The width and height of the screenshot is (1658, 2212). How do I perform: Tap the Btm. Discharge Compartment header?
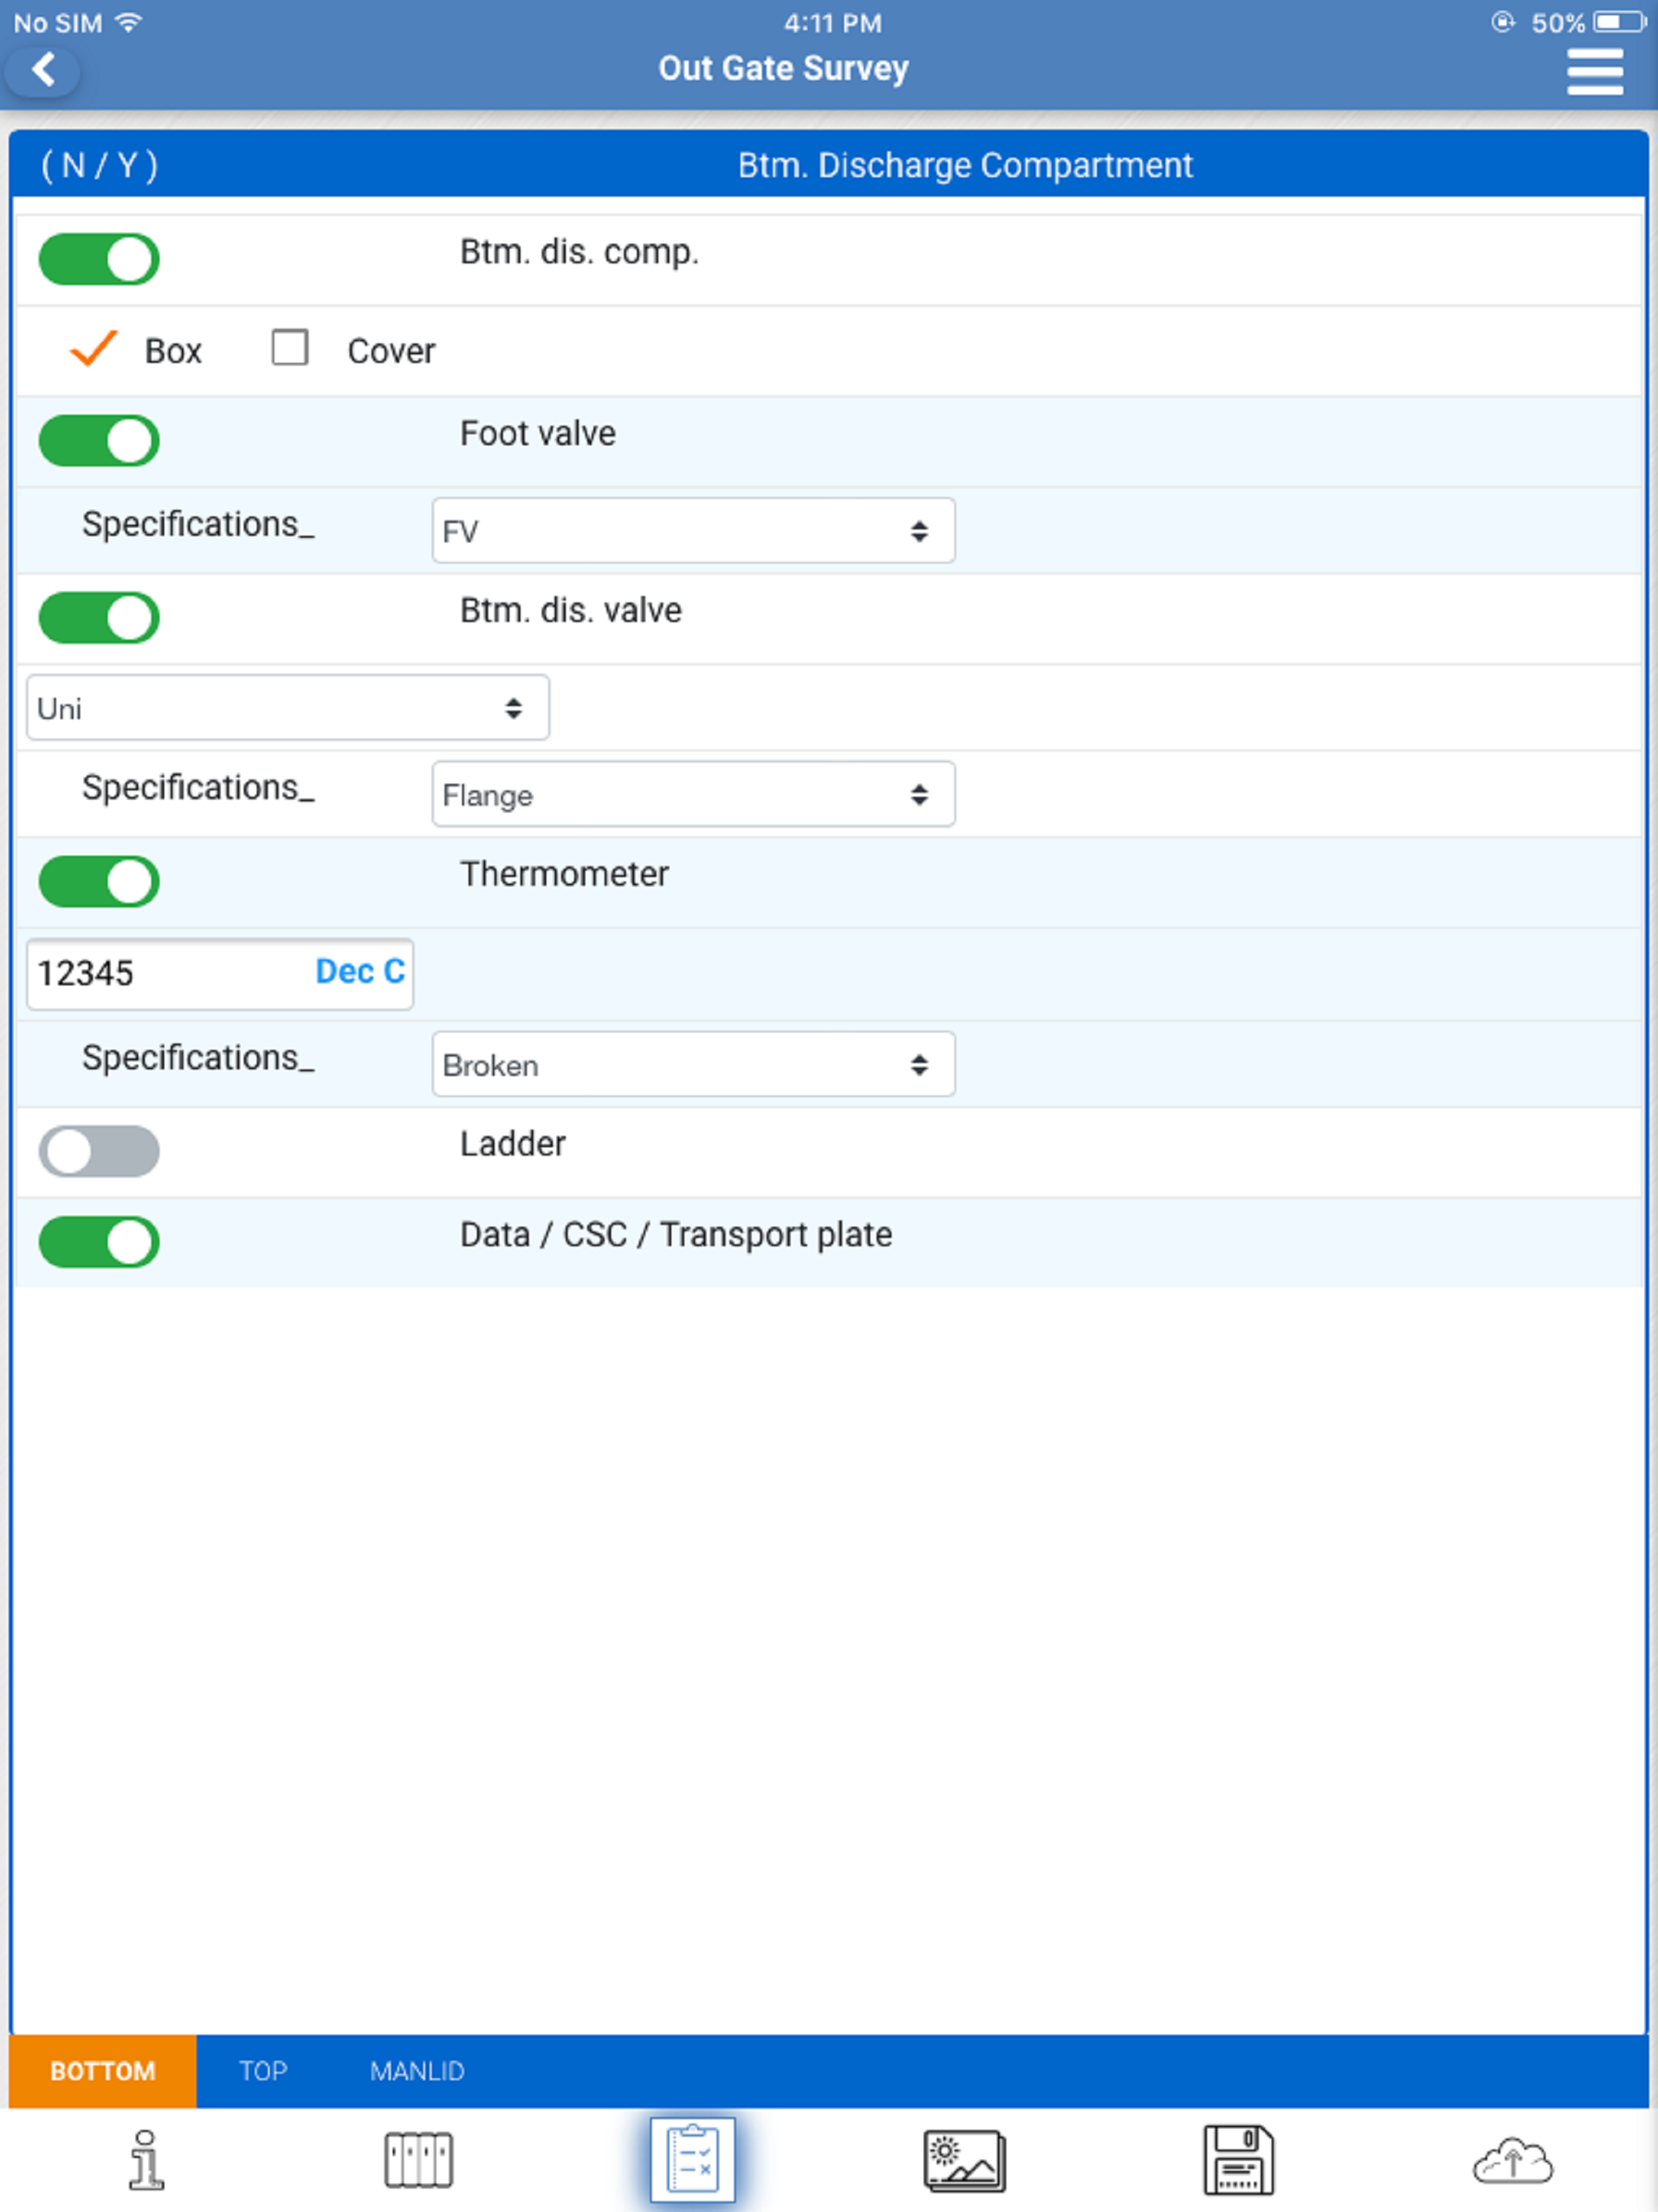click(965, 165)
